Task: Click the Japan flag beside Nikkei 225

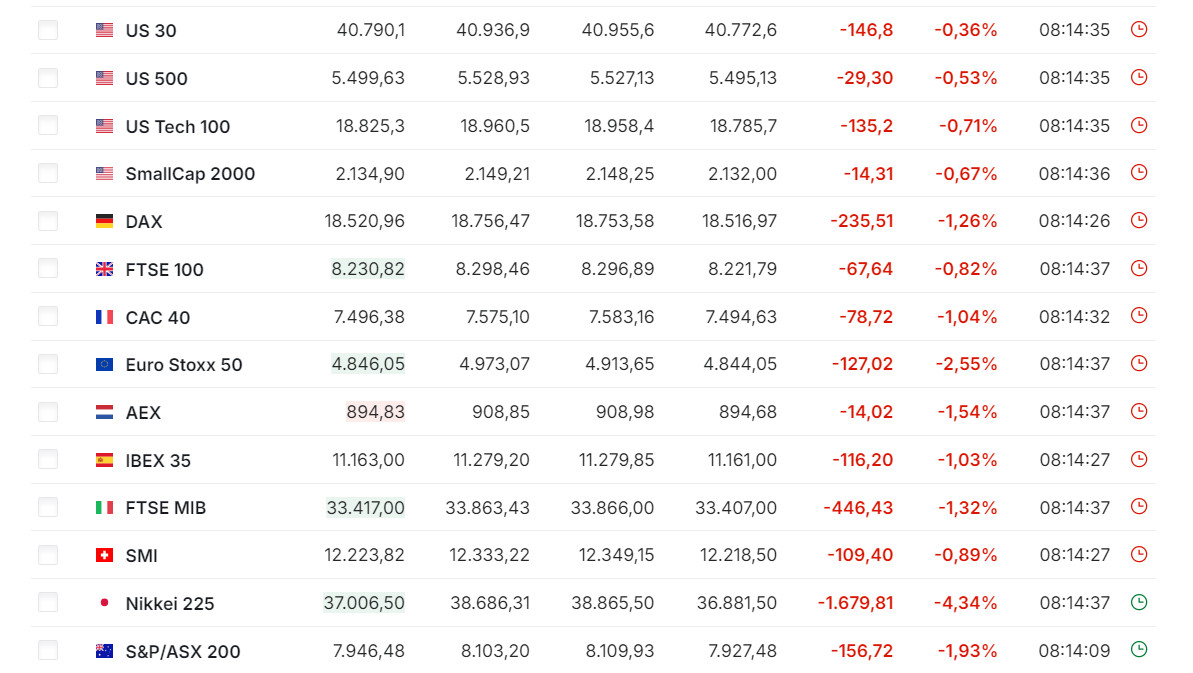Action: (104, 603)
